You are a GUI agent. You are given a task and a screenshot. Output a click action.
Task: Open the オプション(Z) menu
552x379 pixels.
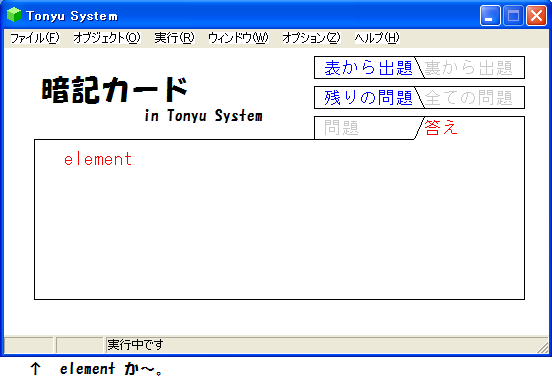[311, 38]
